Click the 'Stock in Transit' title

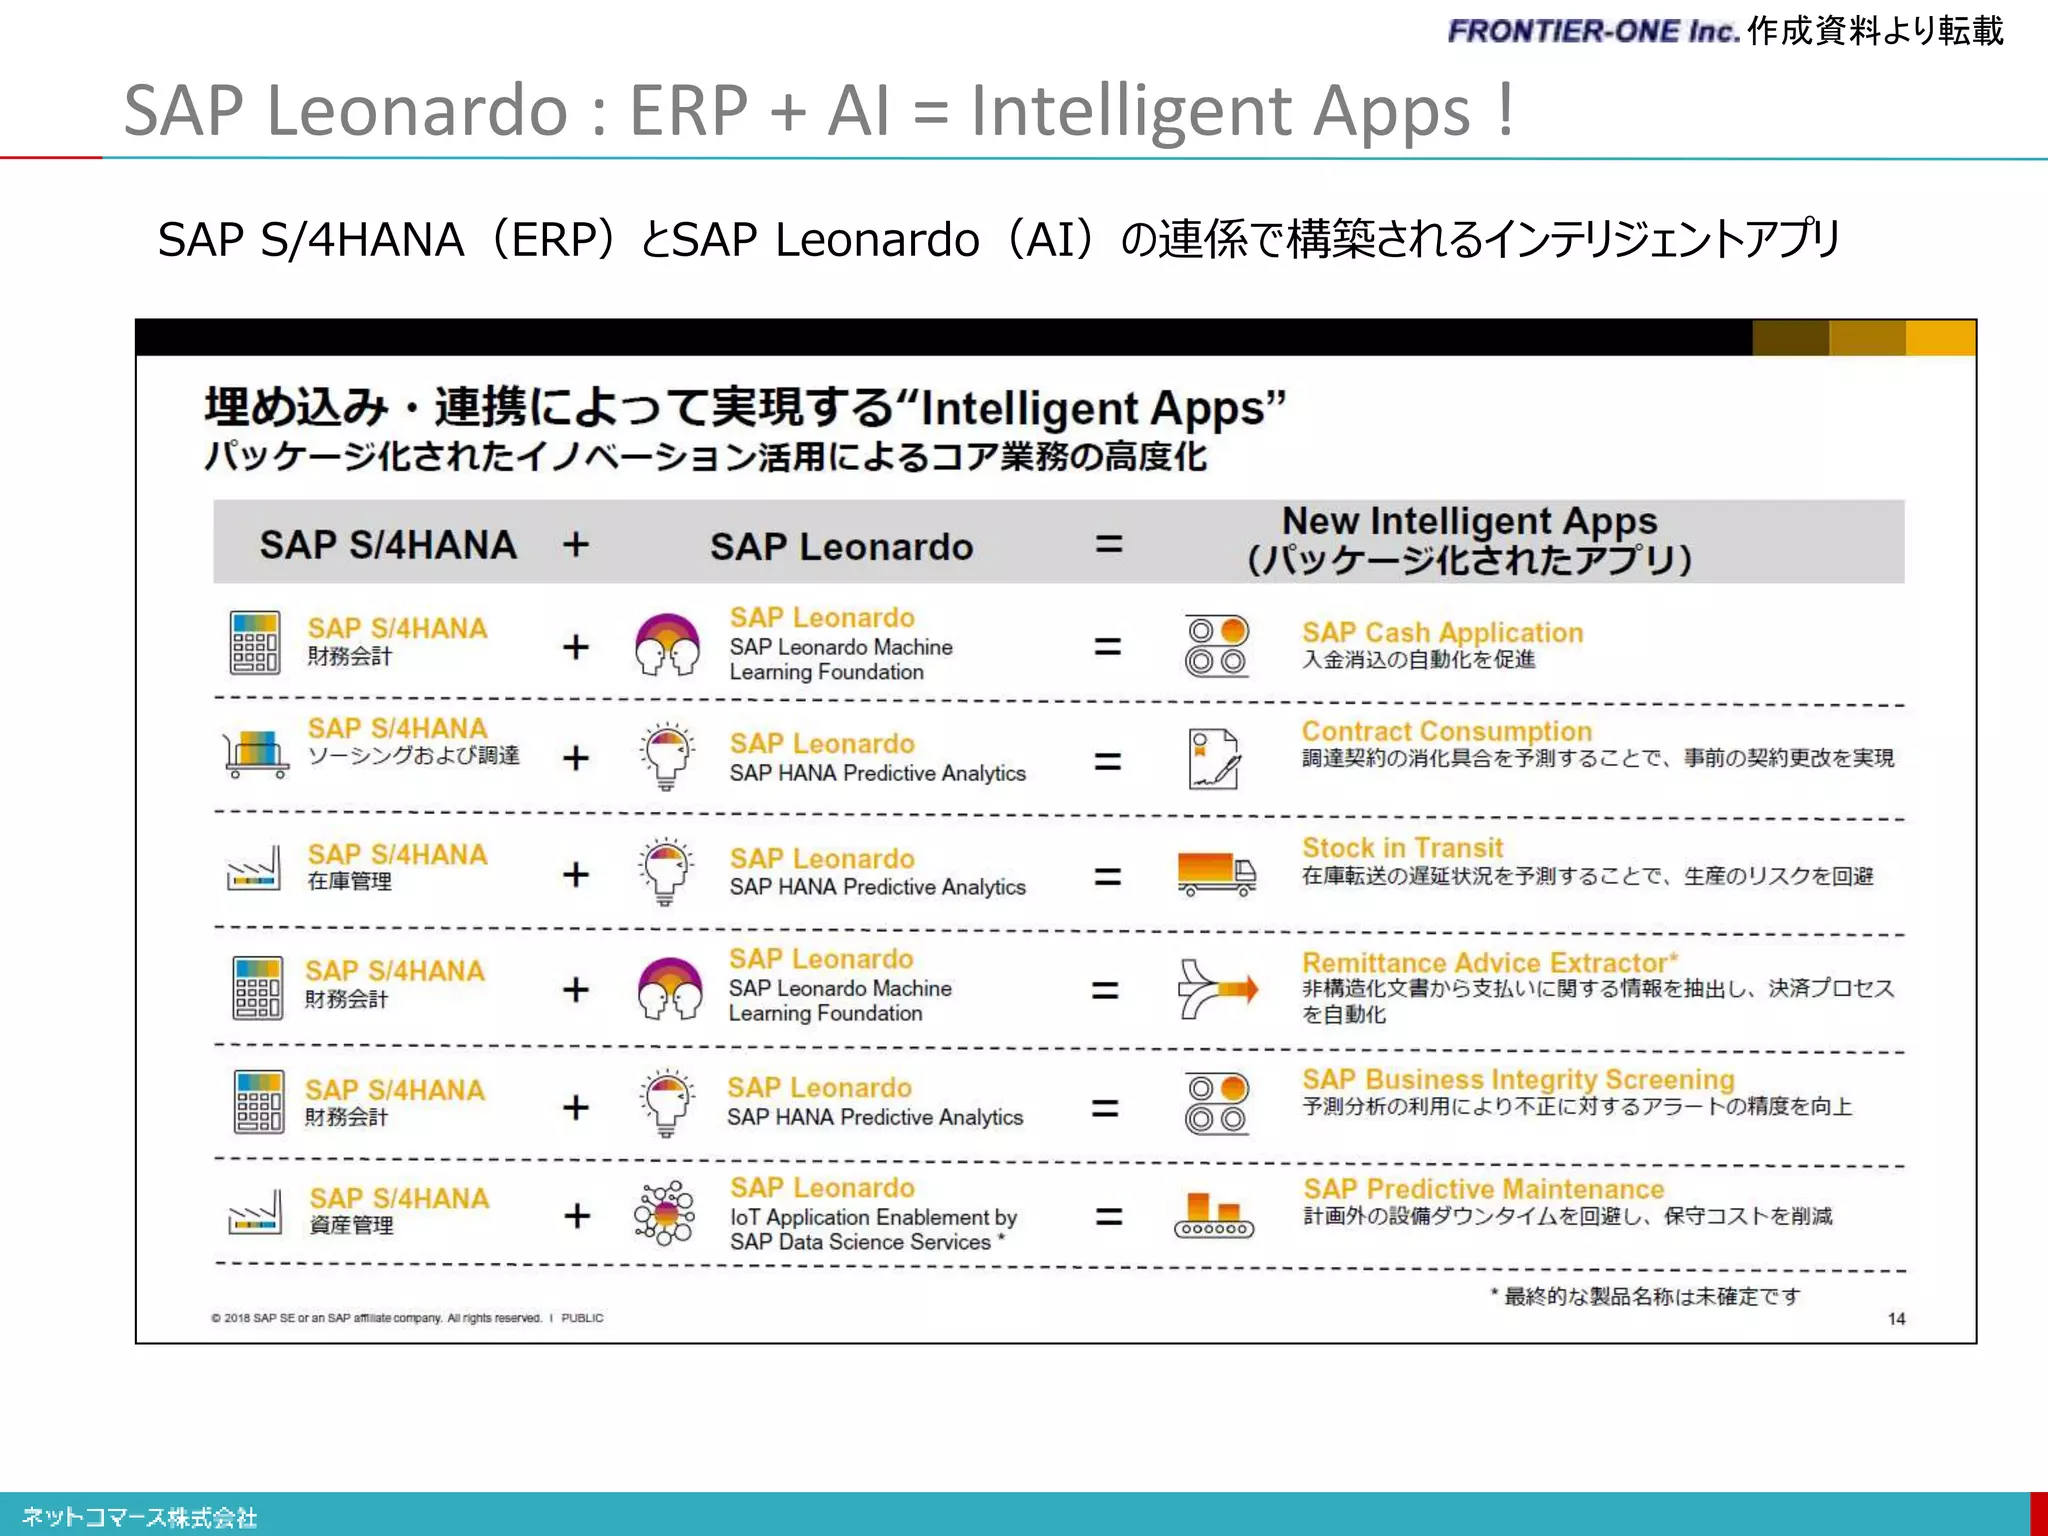pyautogui.click(x=1402, y=847)
